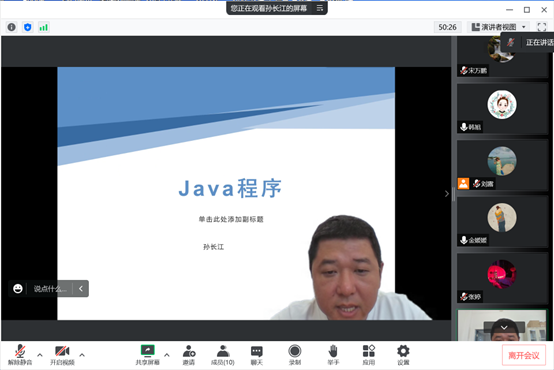Click the meeting info icon
The height and width of the screenshot is (370, 554).
12,27
